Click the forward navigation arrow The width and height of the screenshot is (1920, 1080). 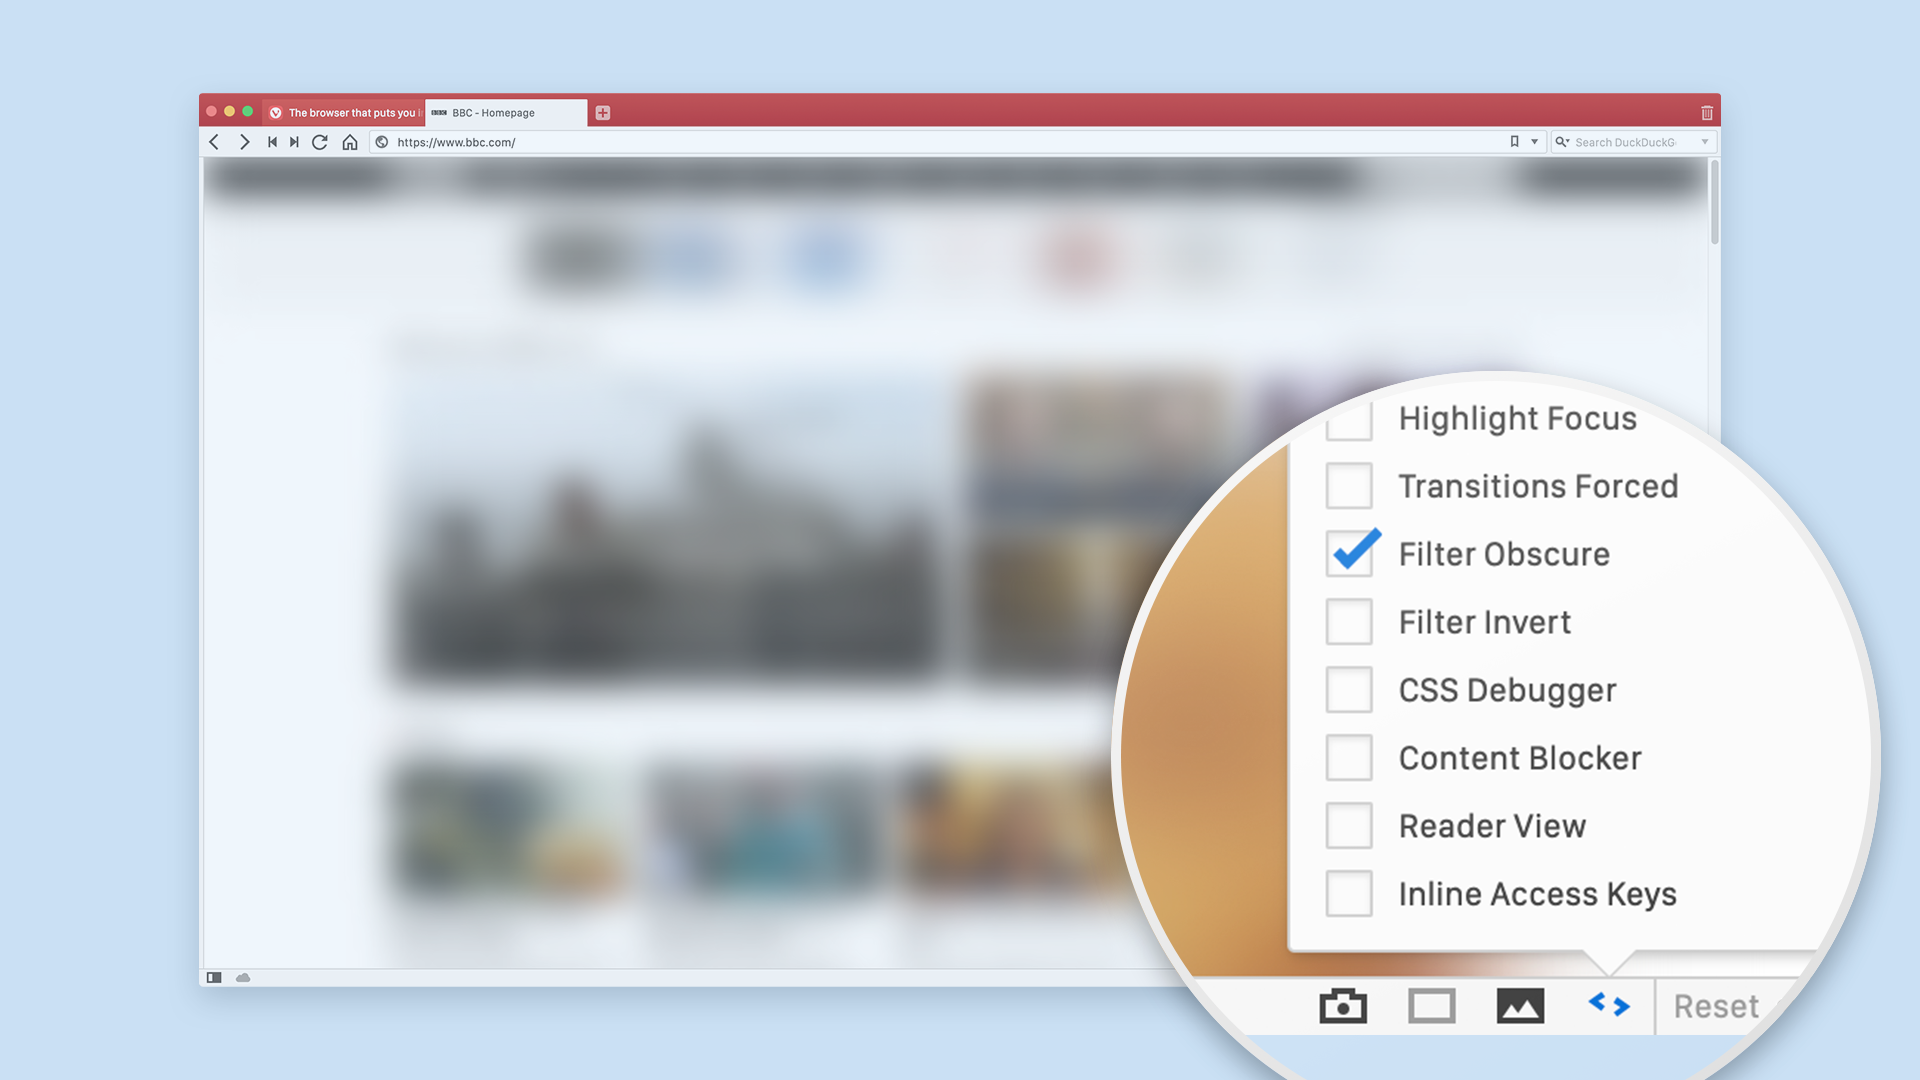coord(243,141)
